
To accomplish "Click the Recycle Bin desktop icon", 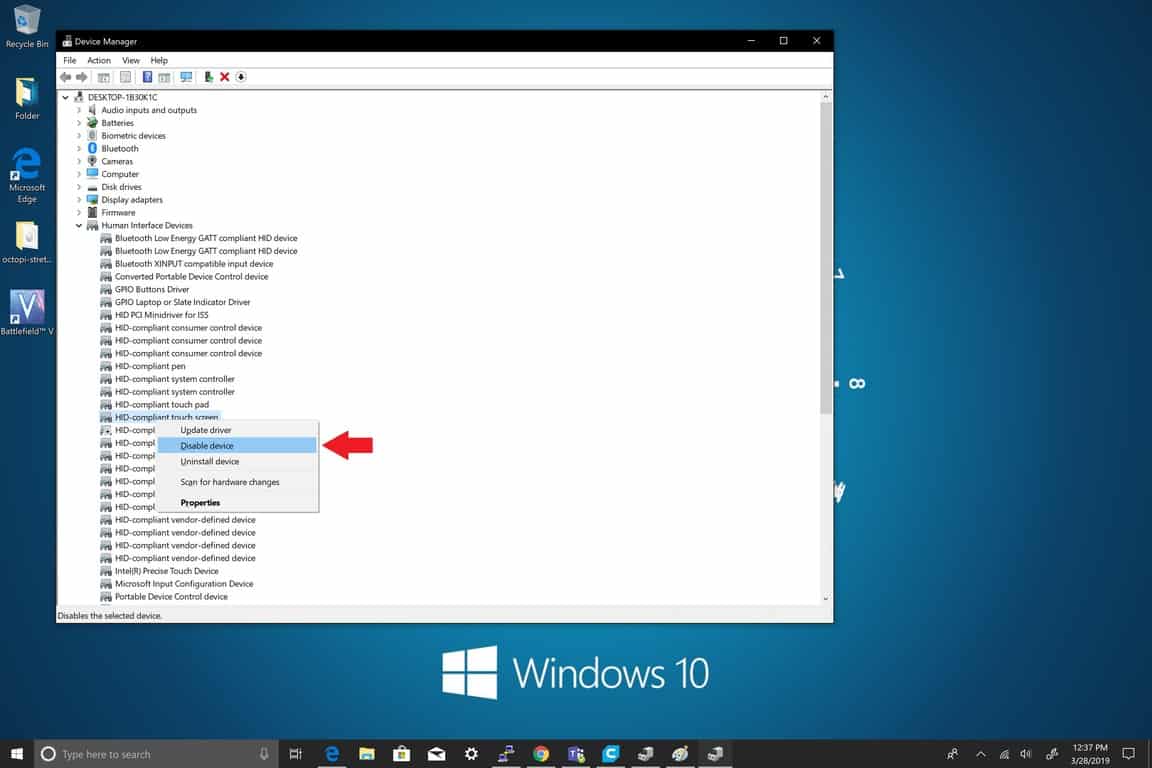I will tap(27, 26).
